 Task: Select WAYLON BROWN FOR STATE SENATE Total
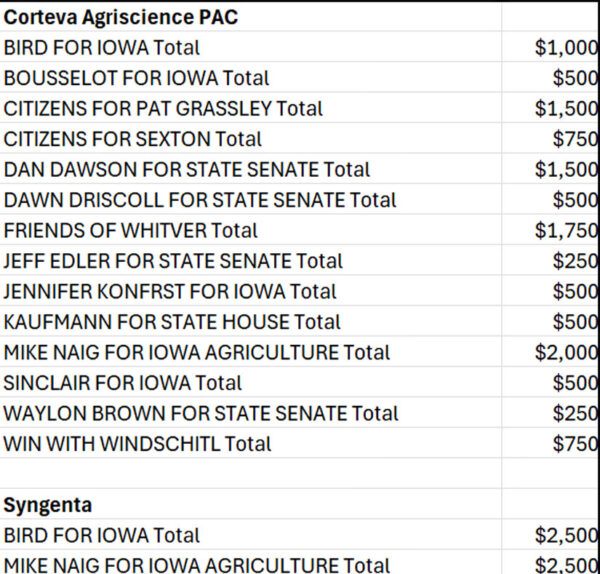click(x=201, y=414)
